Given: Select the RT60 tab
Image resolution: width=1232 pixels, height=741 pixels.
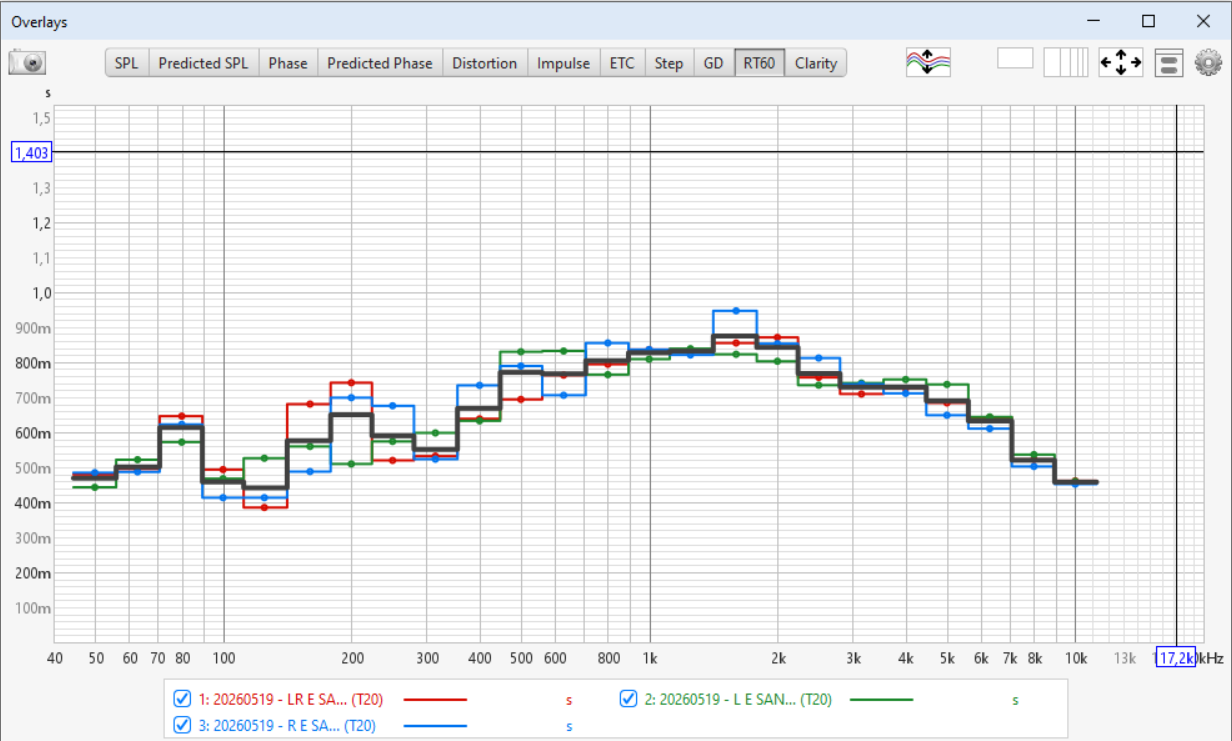Looking at the screenshot, I should 760,63.
